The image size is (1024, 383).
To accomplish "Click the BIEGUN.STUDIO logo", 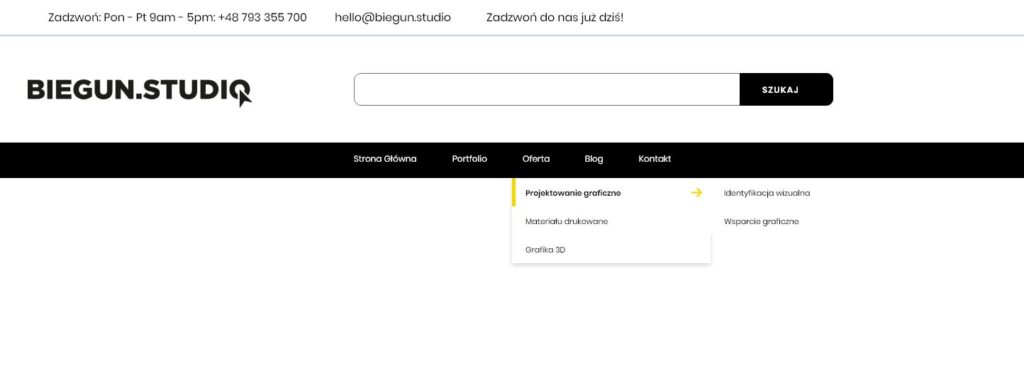I will (x=139, y=92).
